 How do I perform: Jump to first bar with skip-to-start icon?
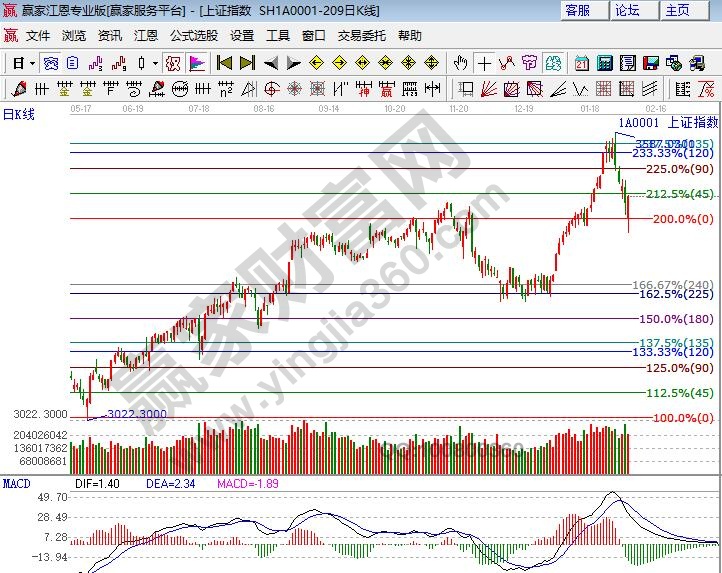tap(225, 63)
